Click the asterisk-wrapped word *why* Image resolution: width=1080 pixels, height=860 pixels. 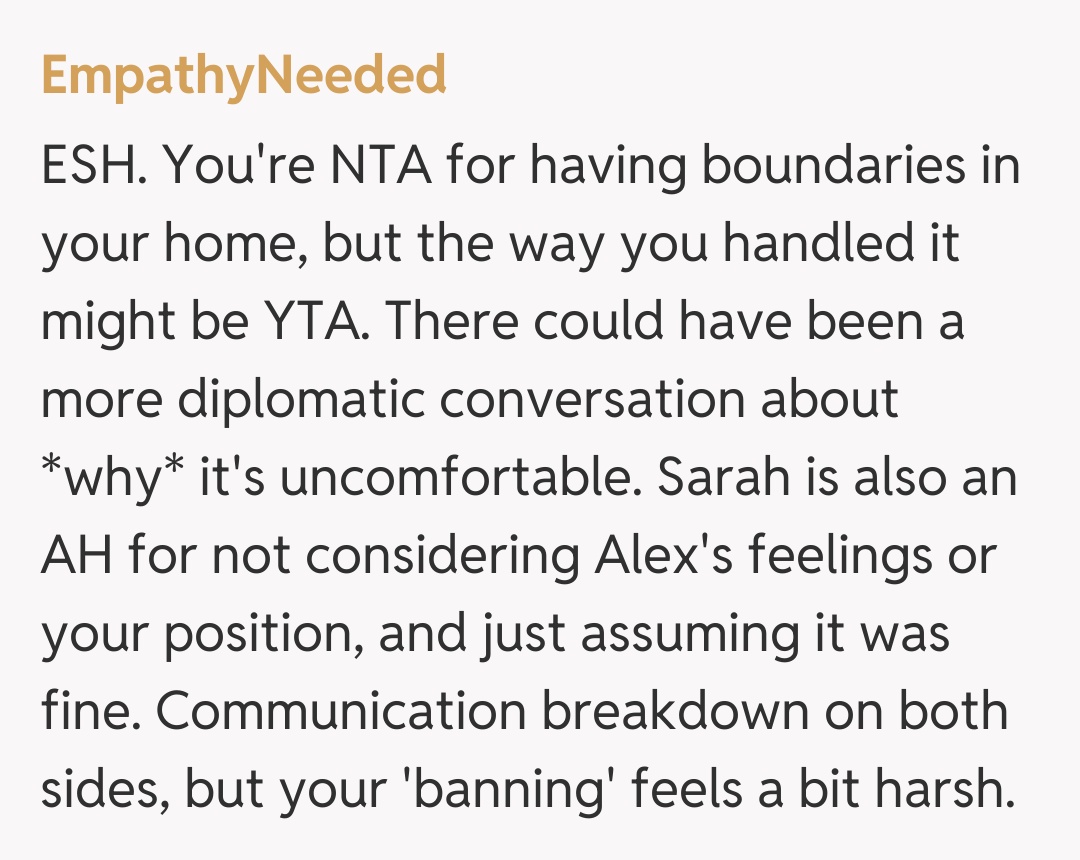pos(110,477)
